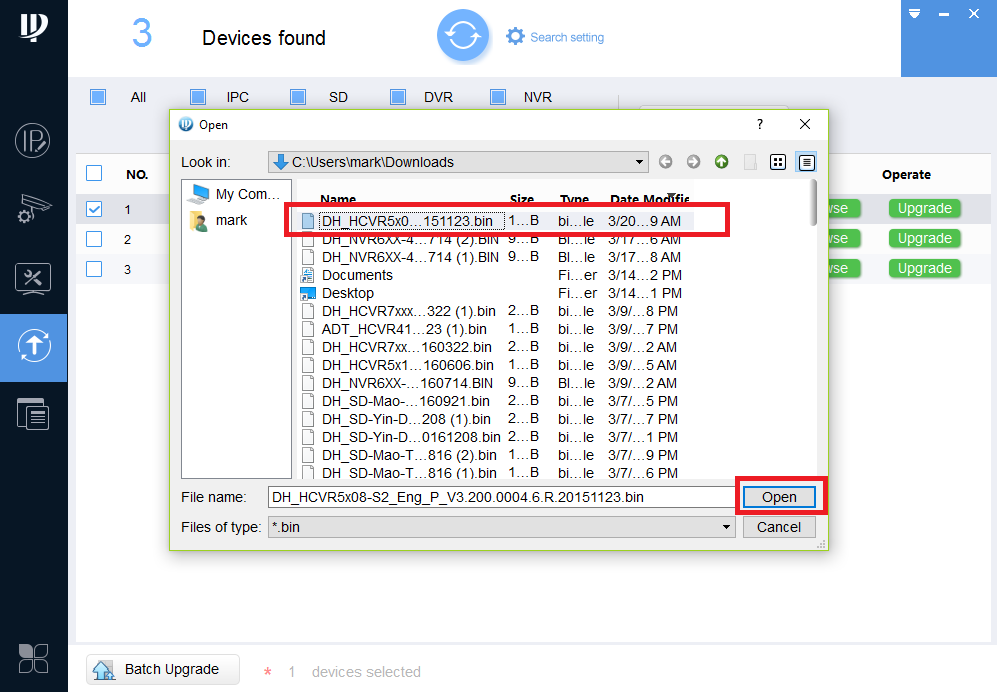Select the checkbox for device 2
The height and width of the screenshot is (692, 997).
(x=94, y=239)
